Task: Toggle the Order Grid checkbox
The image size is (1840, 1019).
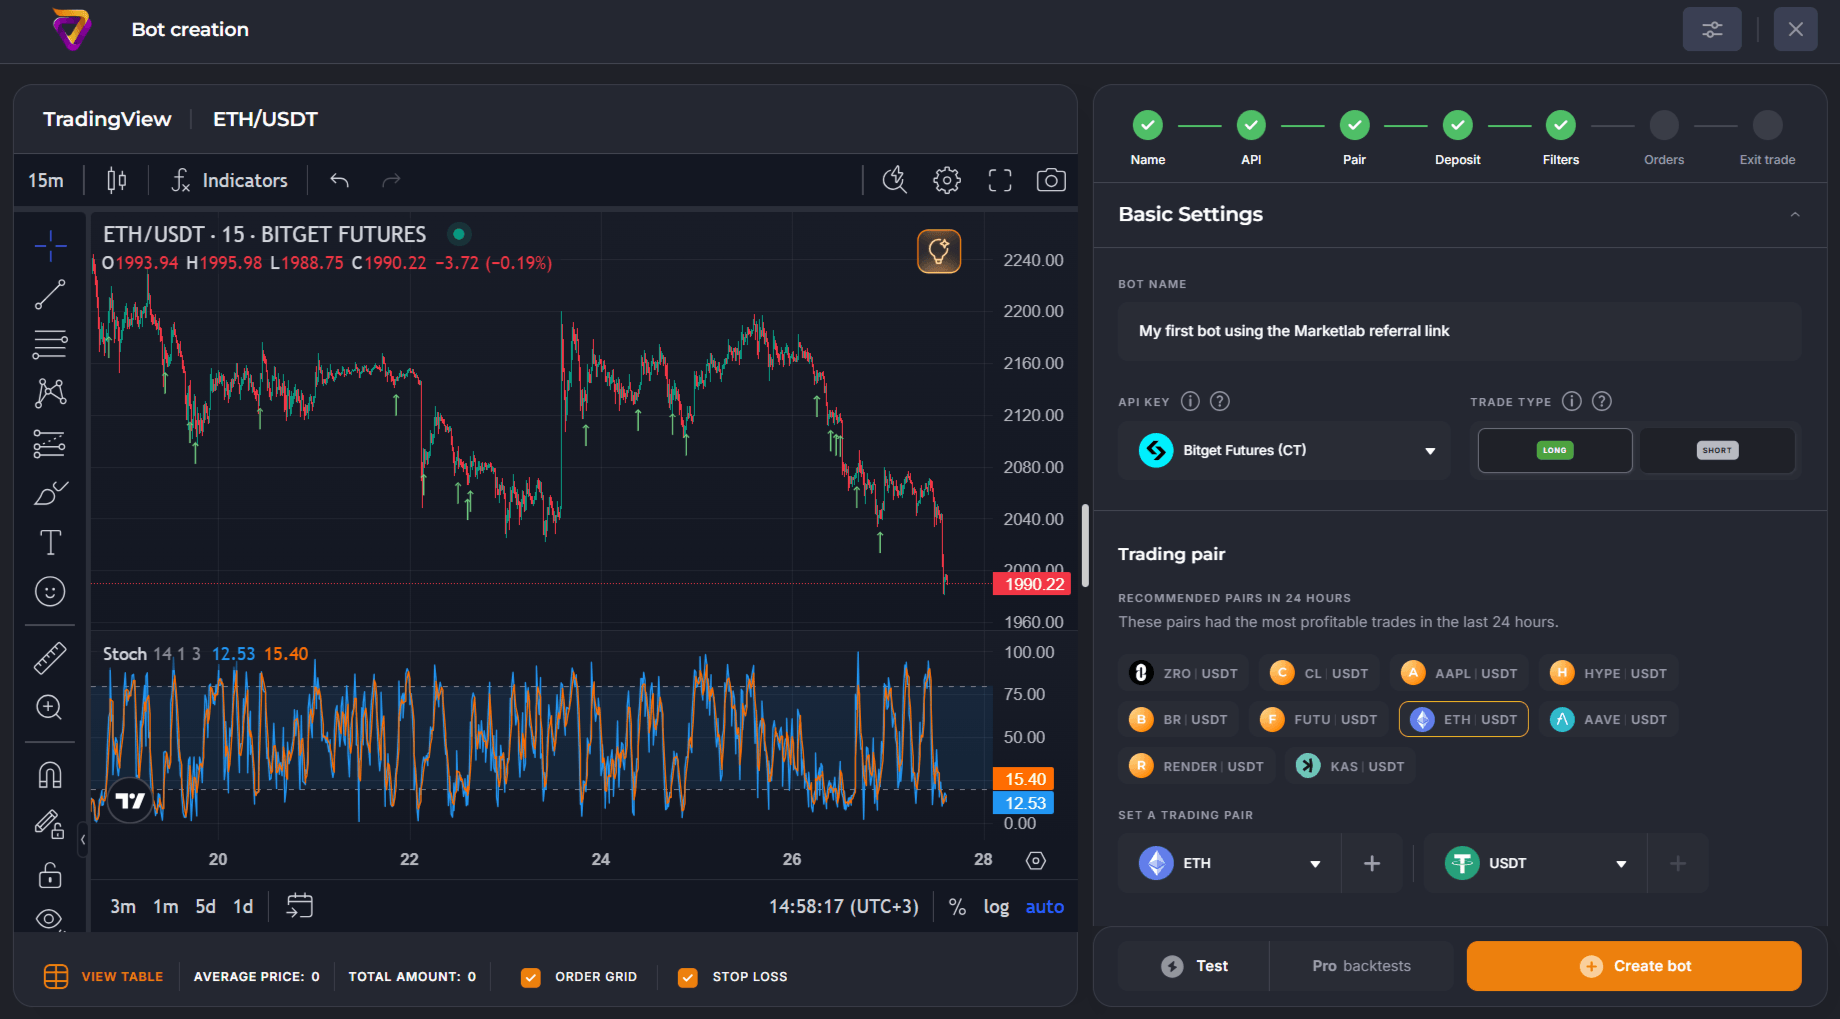Action: 531,977
